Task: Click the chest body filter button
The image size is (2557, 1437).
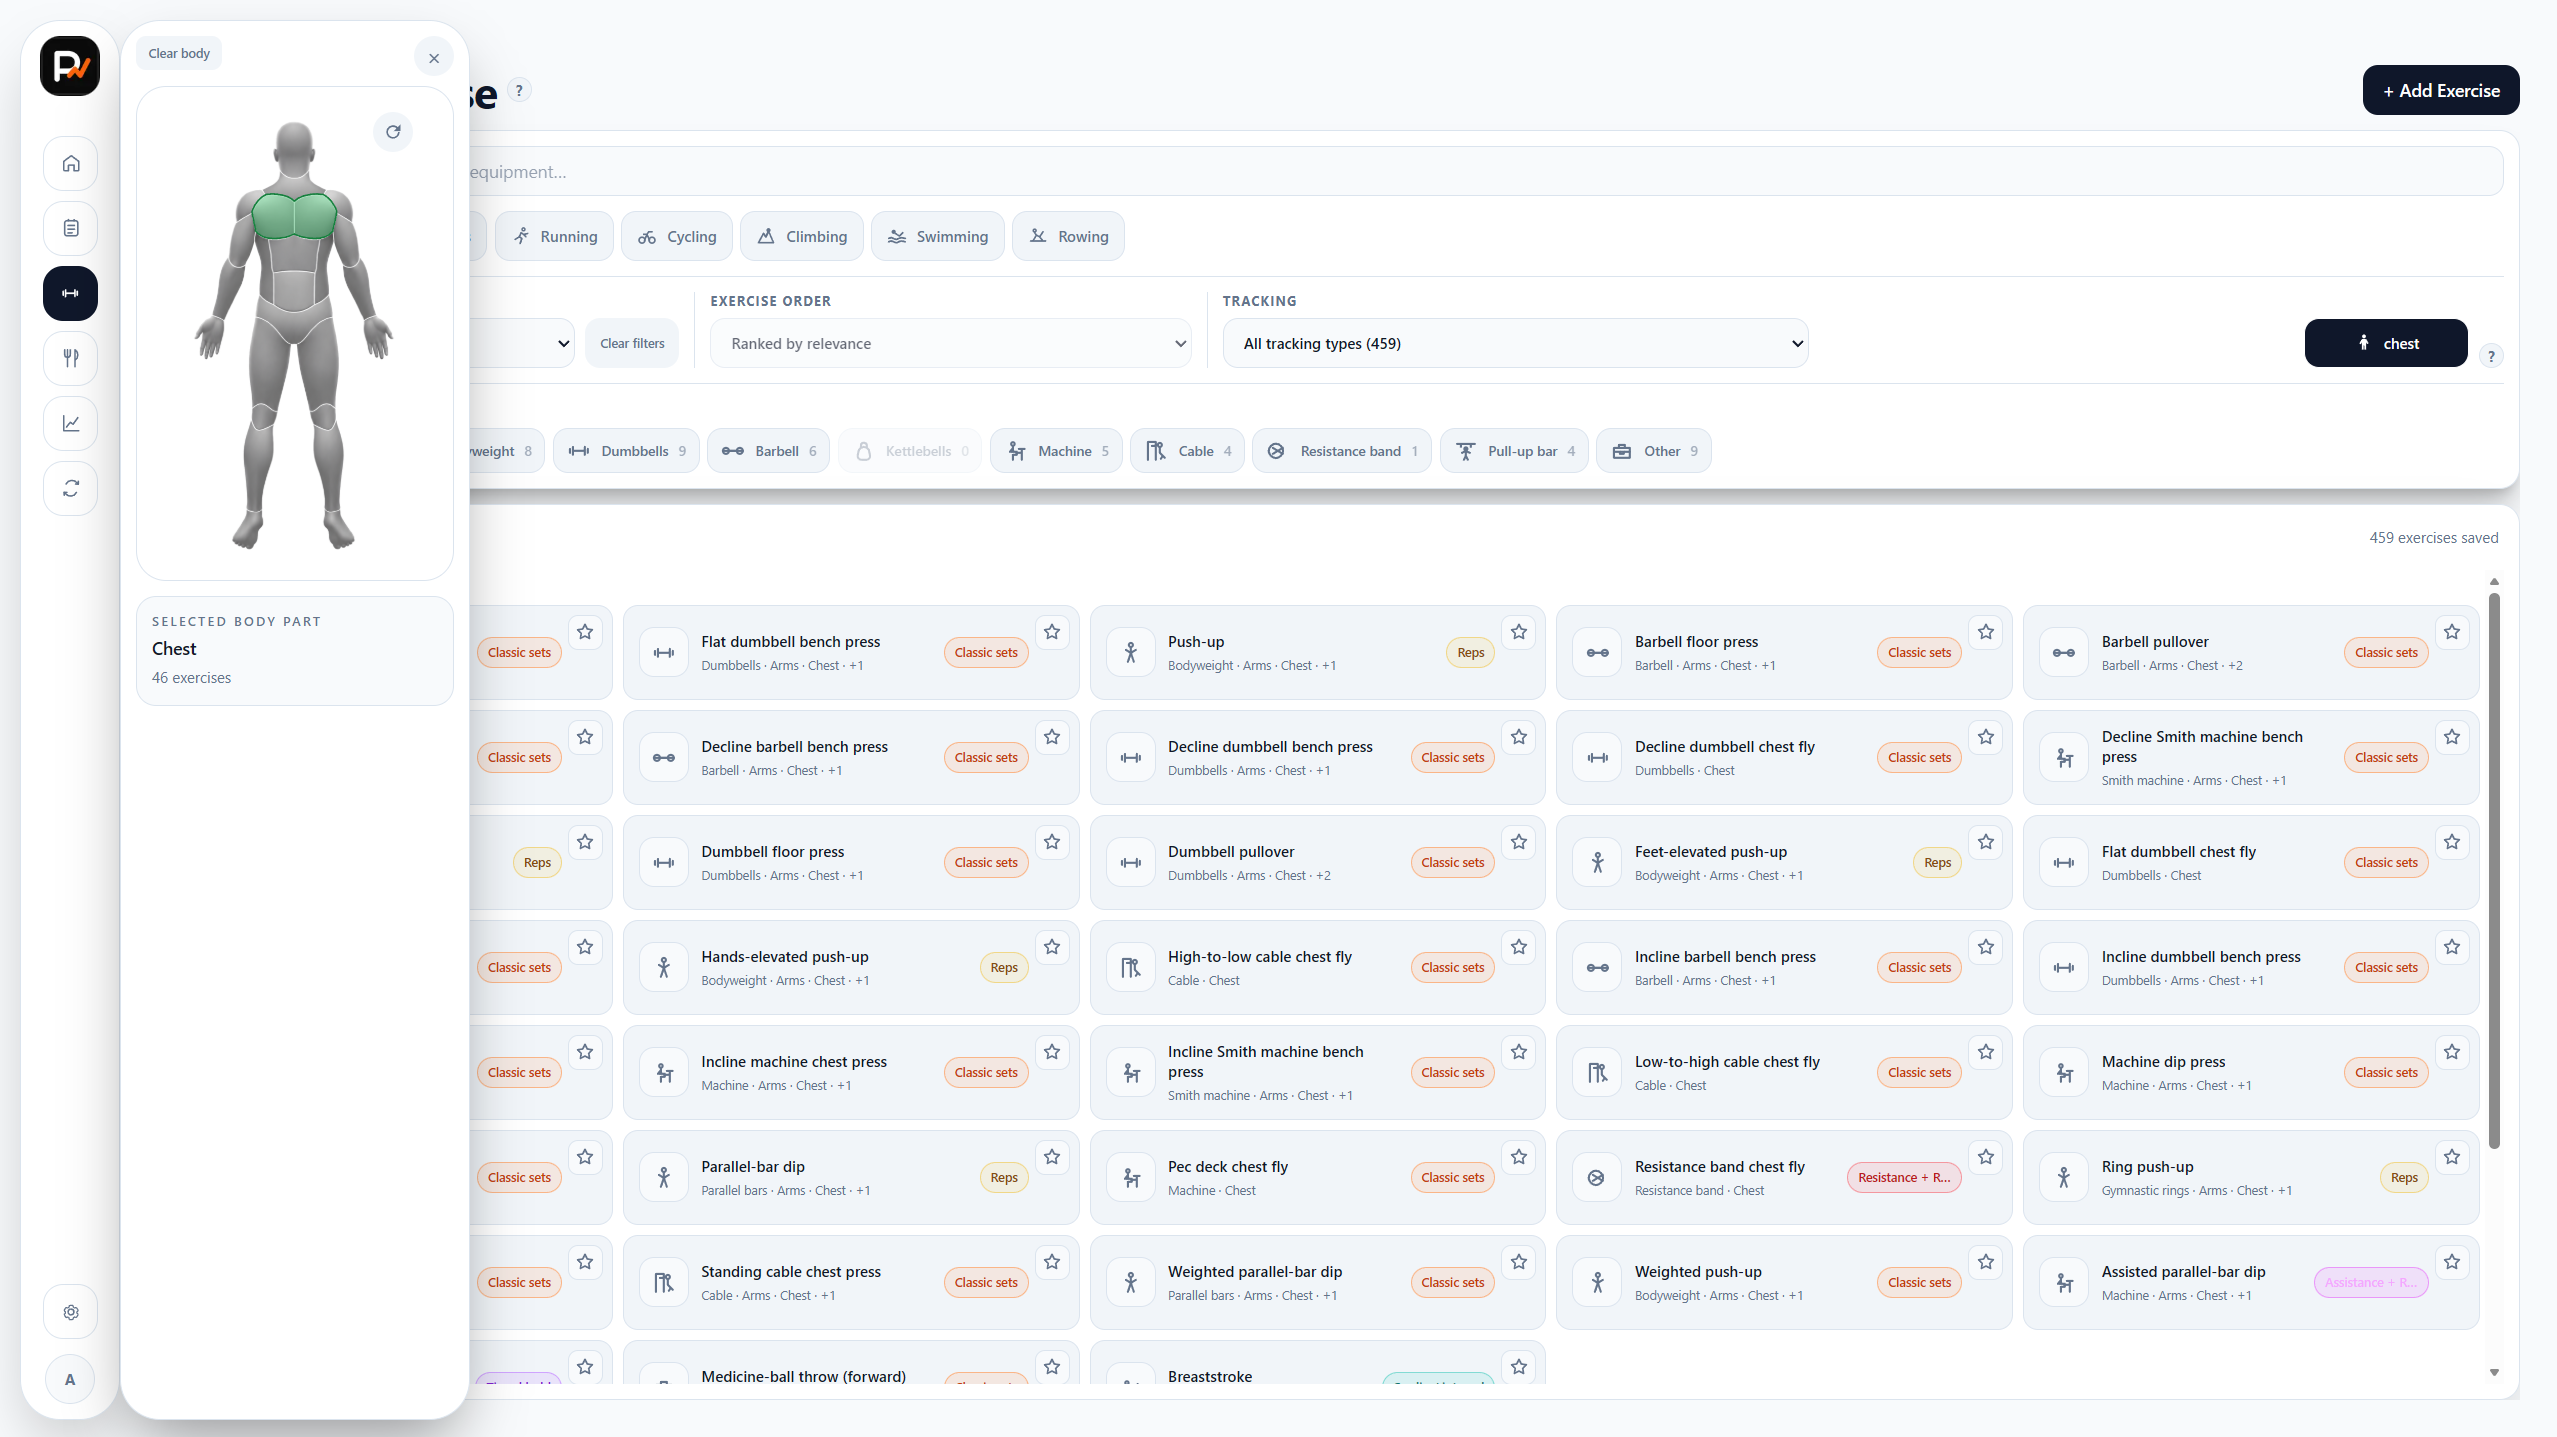Action: [x=2386, y=343]
